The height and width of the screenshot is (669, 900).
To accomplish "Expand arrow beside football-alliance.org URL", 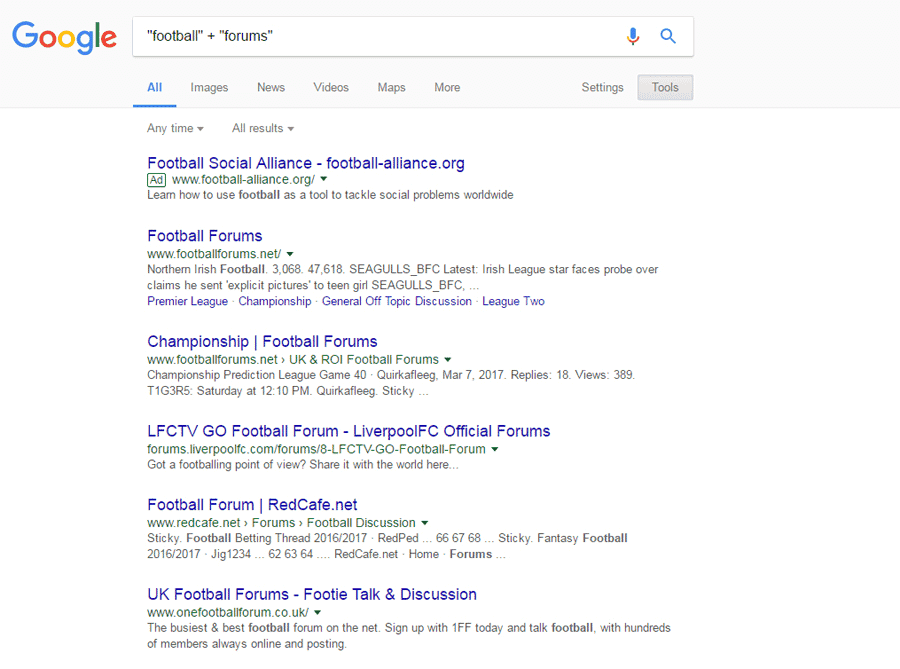I will pyautogui.click(x=324, y=180).
